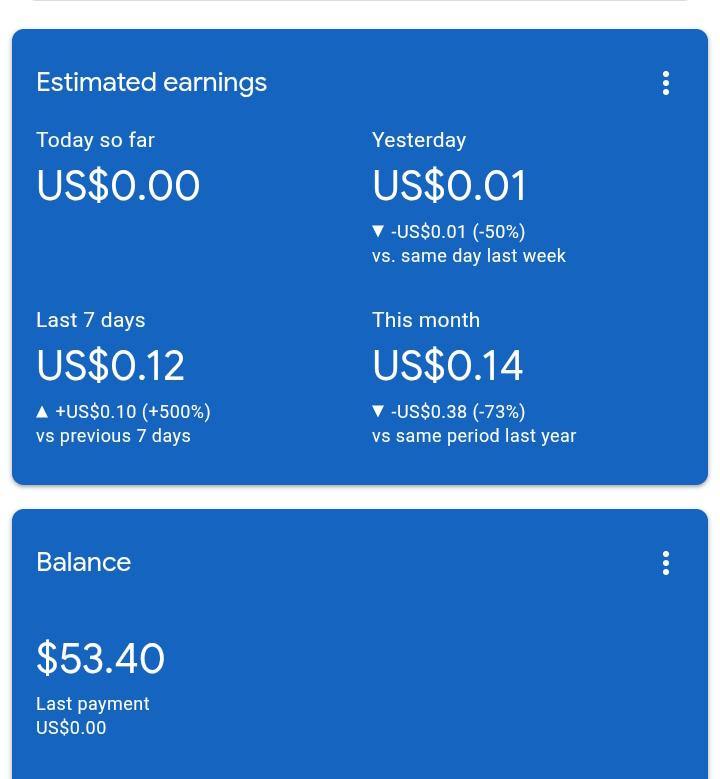This screenshot has height=779, width=720.
Task: Click 'vs previous 7 days' comparison text
Action: tap(113, 436)
